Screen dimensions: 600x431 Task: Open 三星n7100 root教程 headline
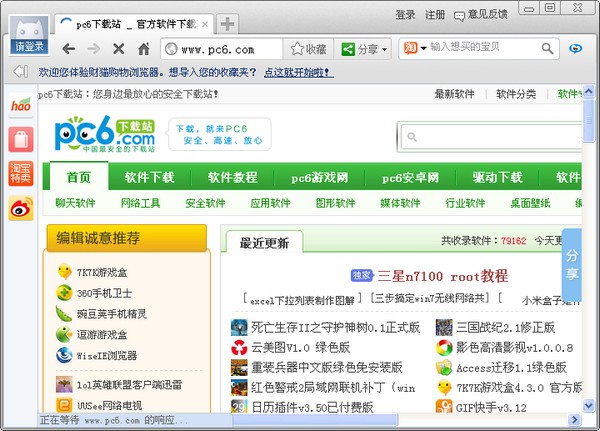pyautogui.click(x=443, y=276)
